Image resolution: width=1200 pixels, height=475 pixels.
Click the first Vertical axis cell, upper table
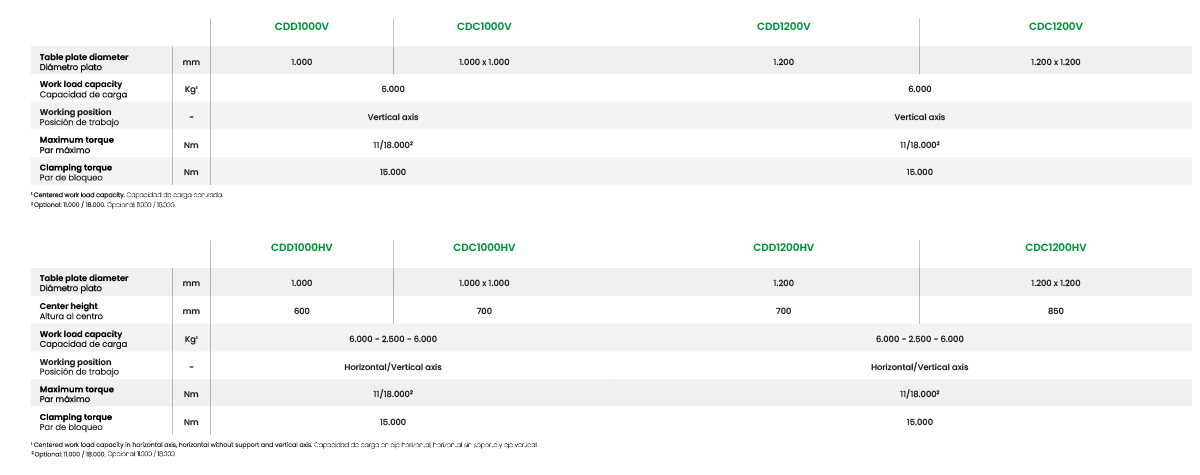(x=392, y=117)
